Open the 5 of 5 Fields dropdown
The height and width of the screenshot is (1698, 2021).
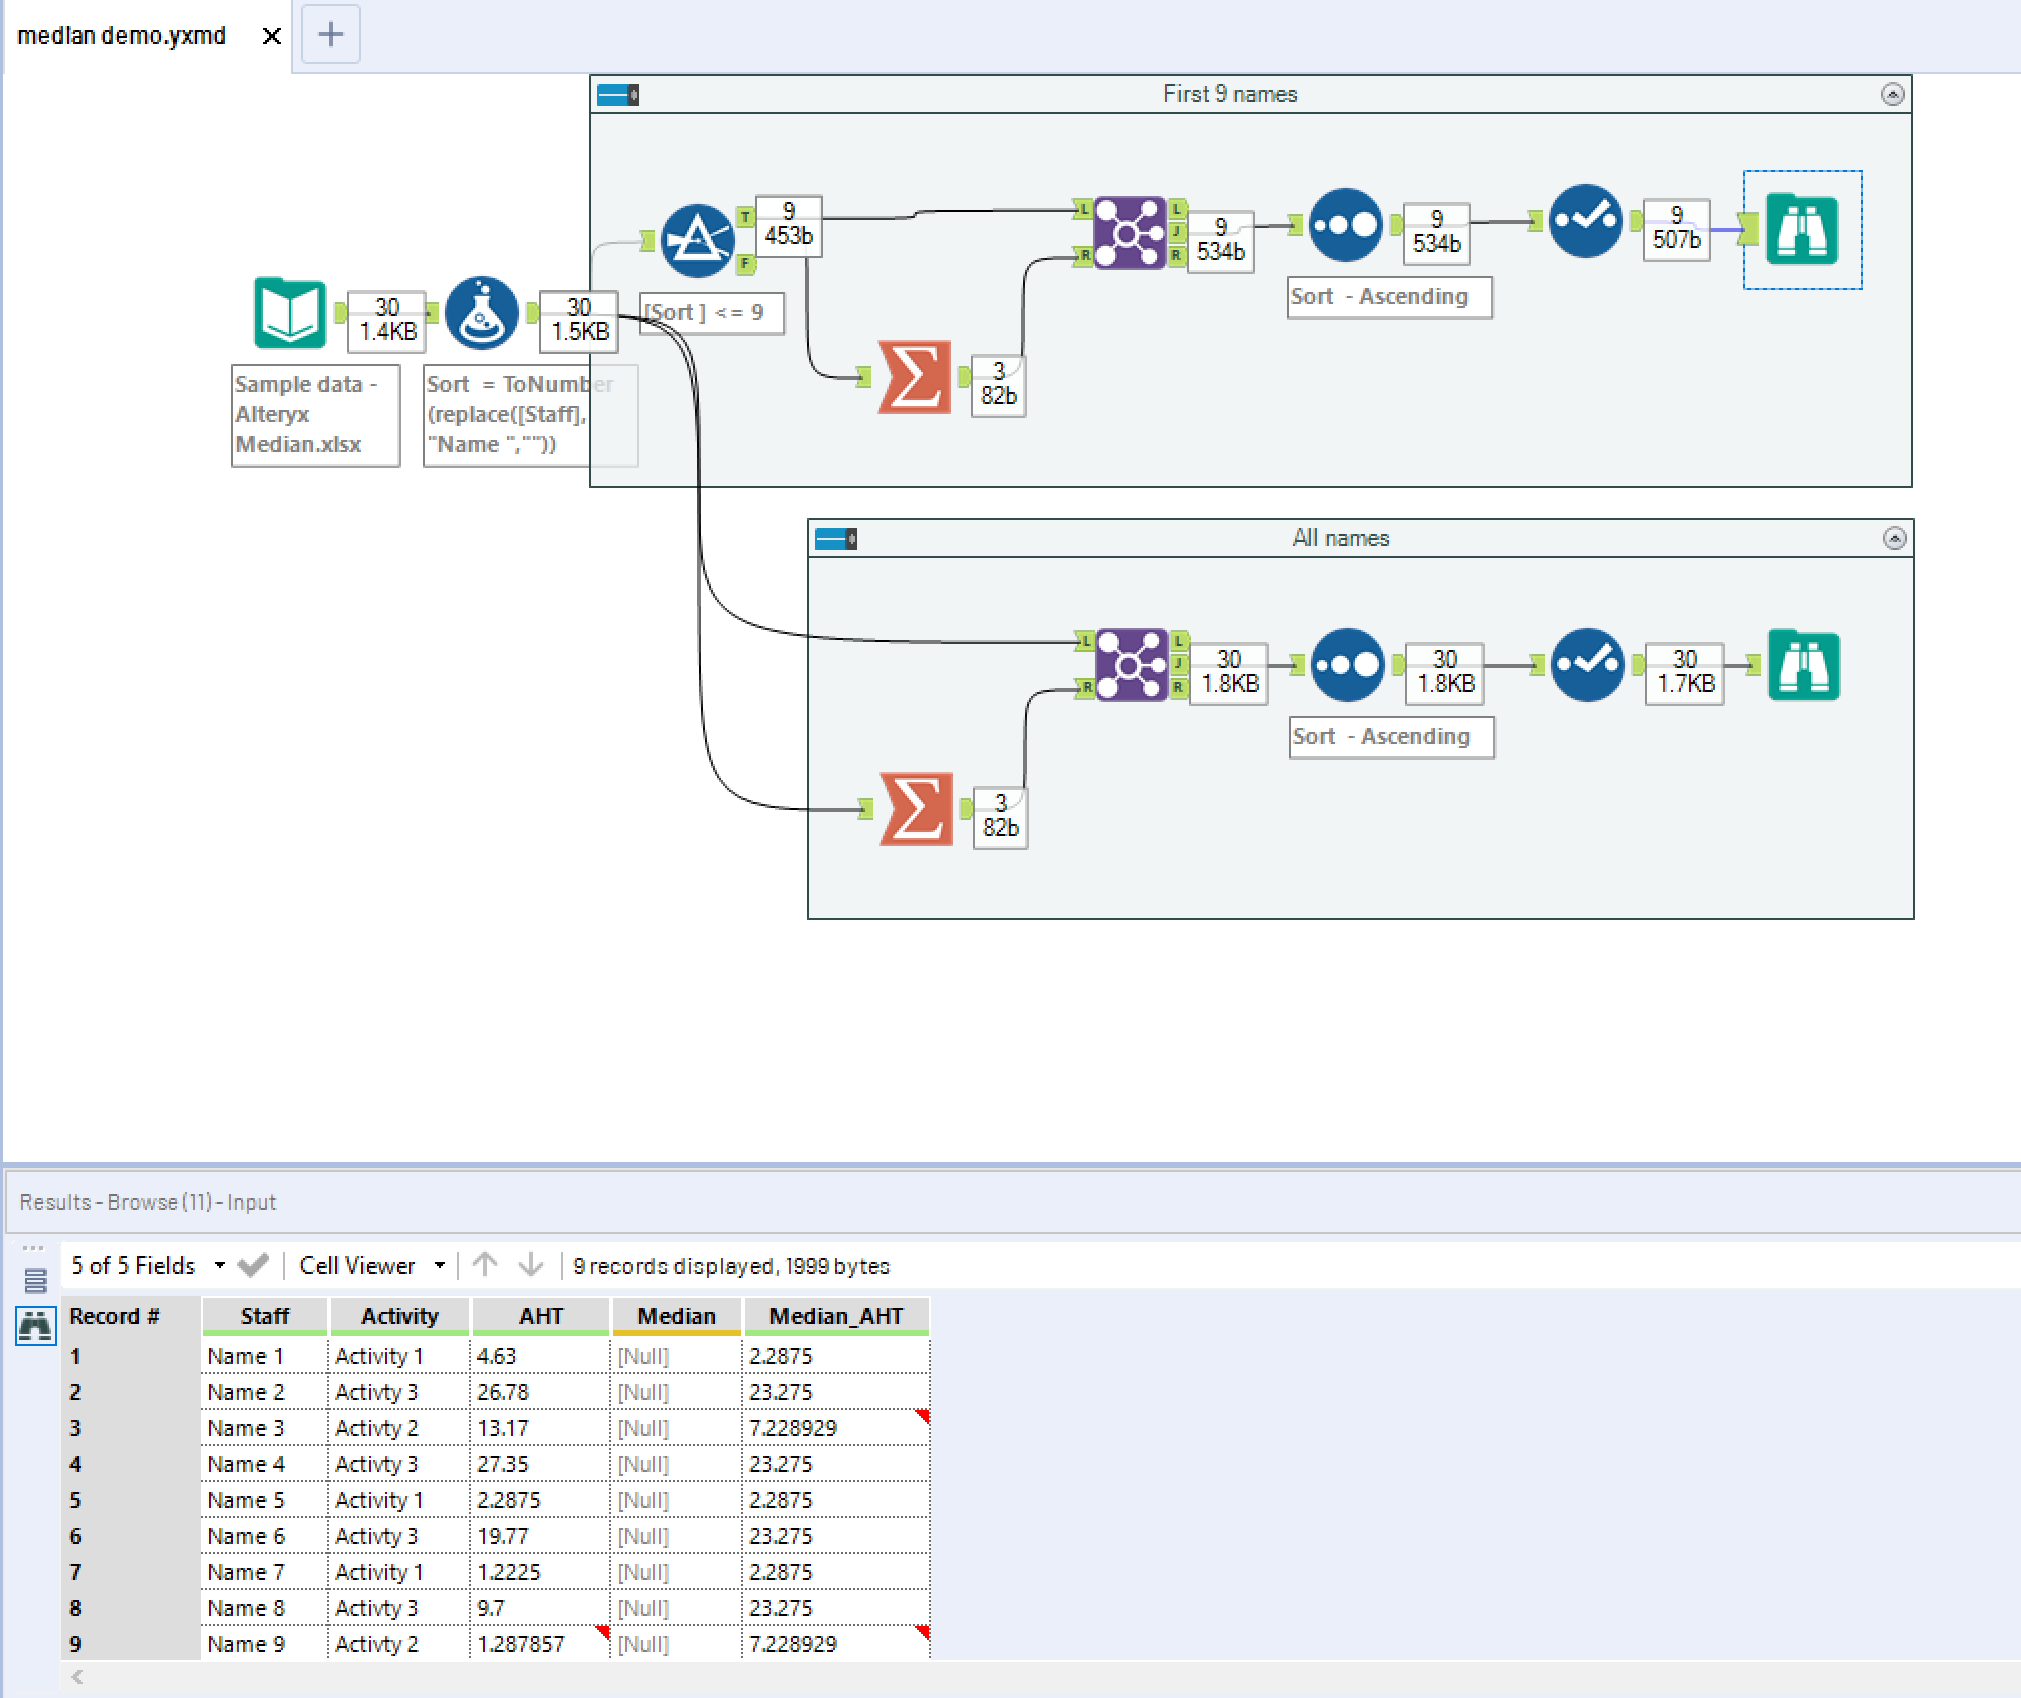222,1264
